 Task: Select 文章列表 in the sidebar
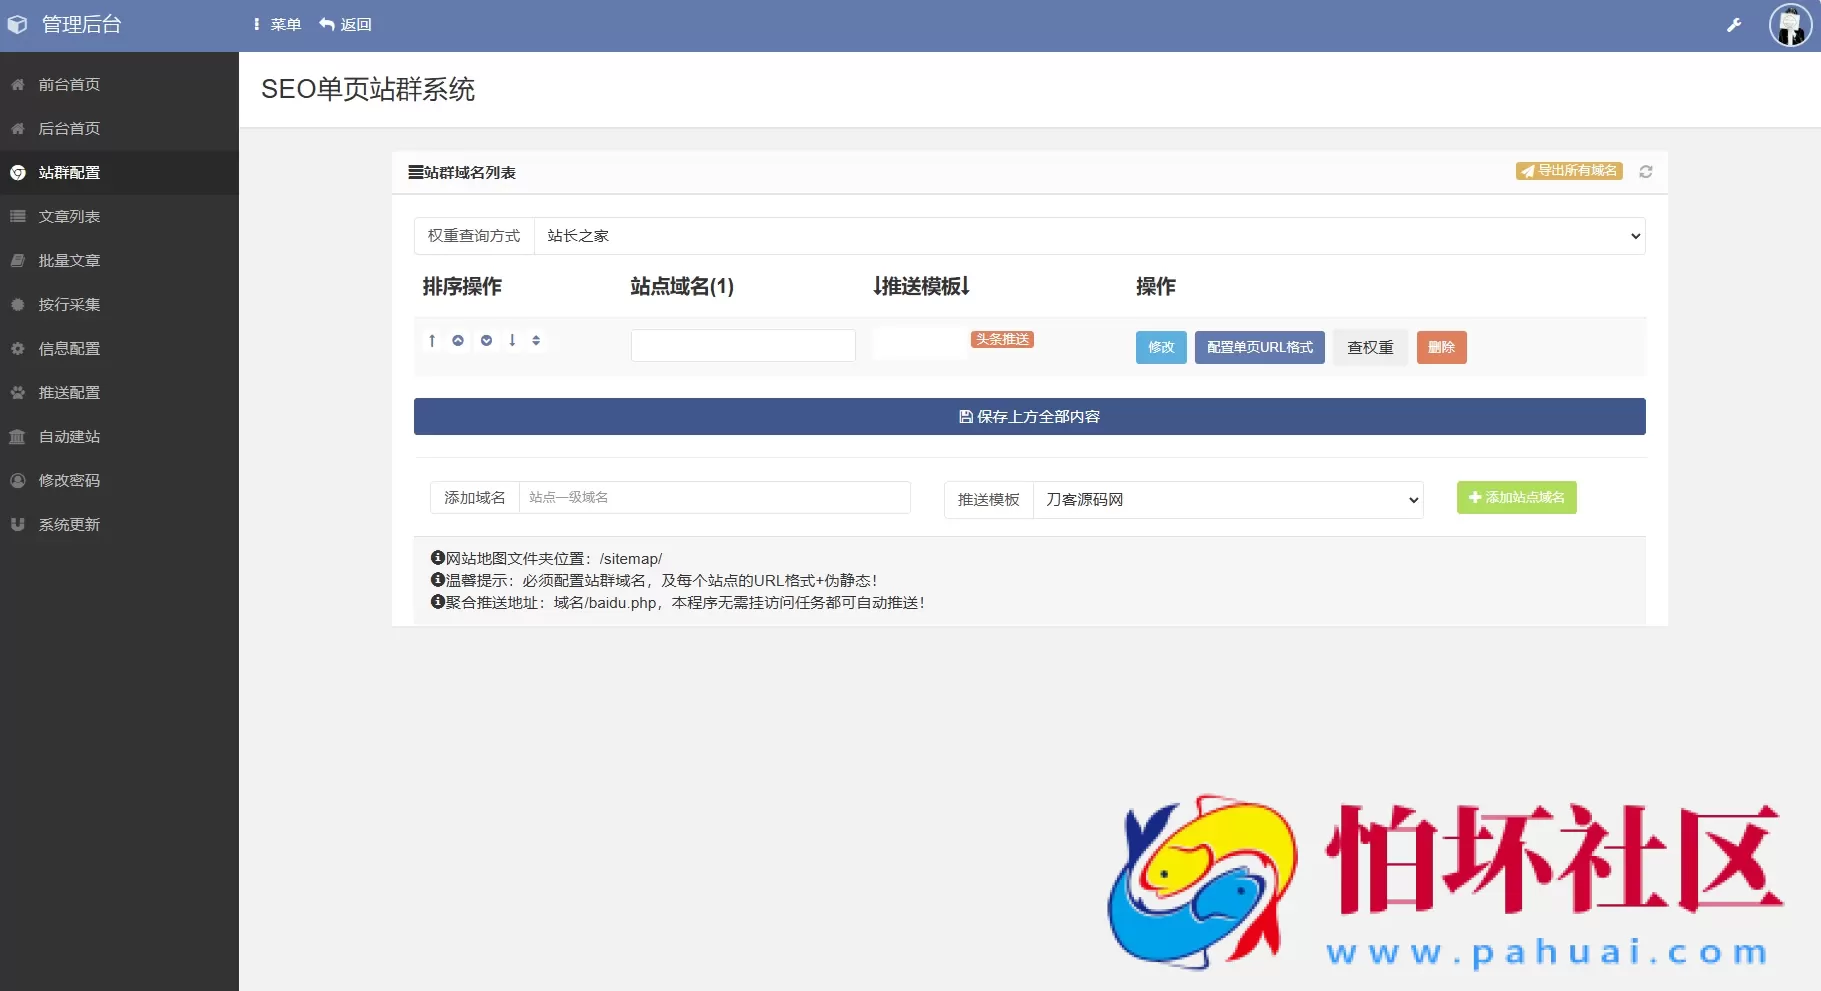tap(68, 216)
